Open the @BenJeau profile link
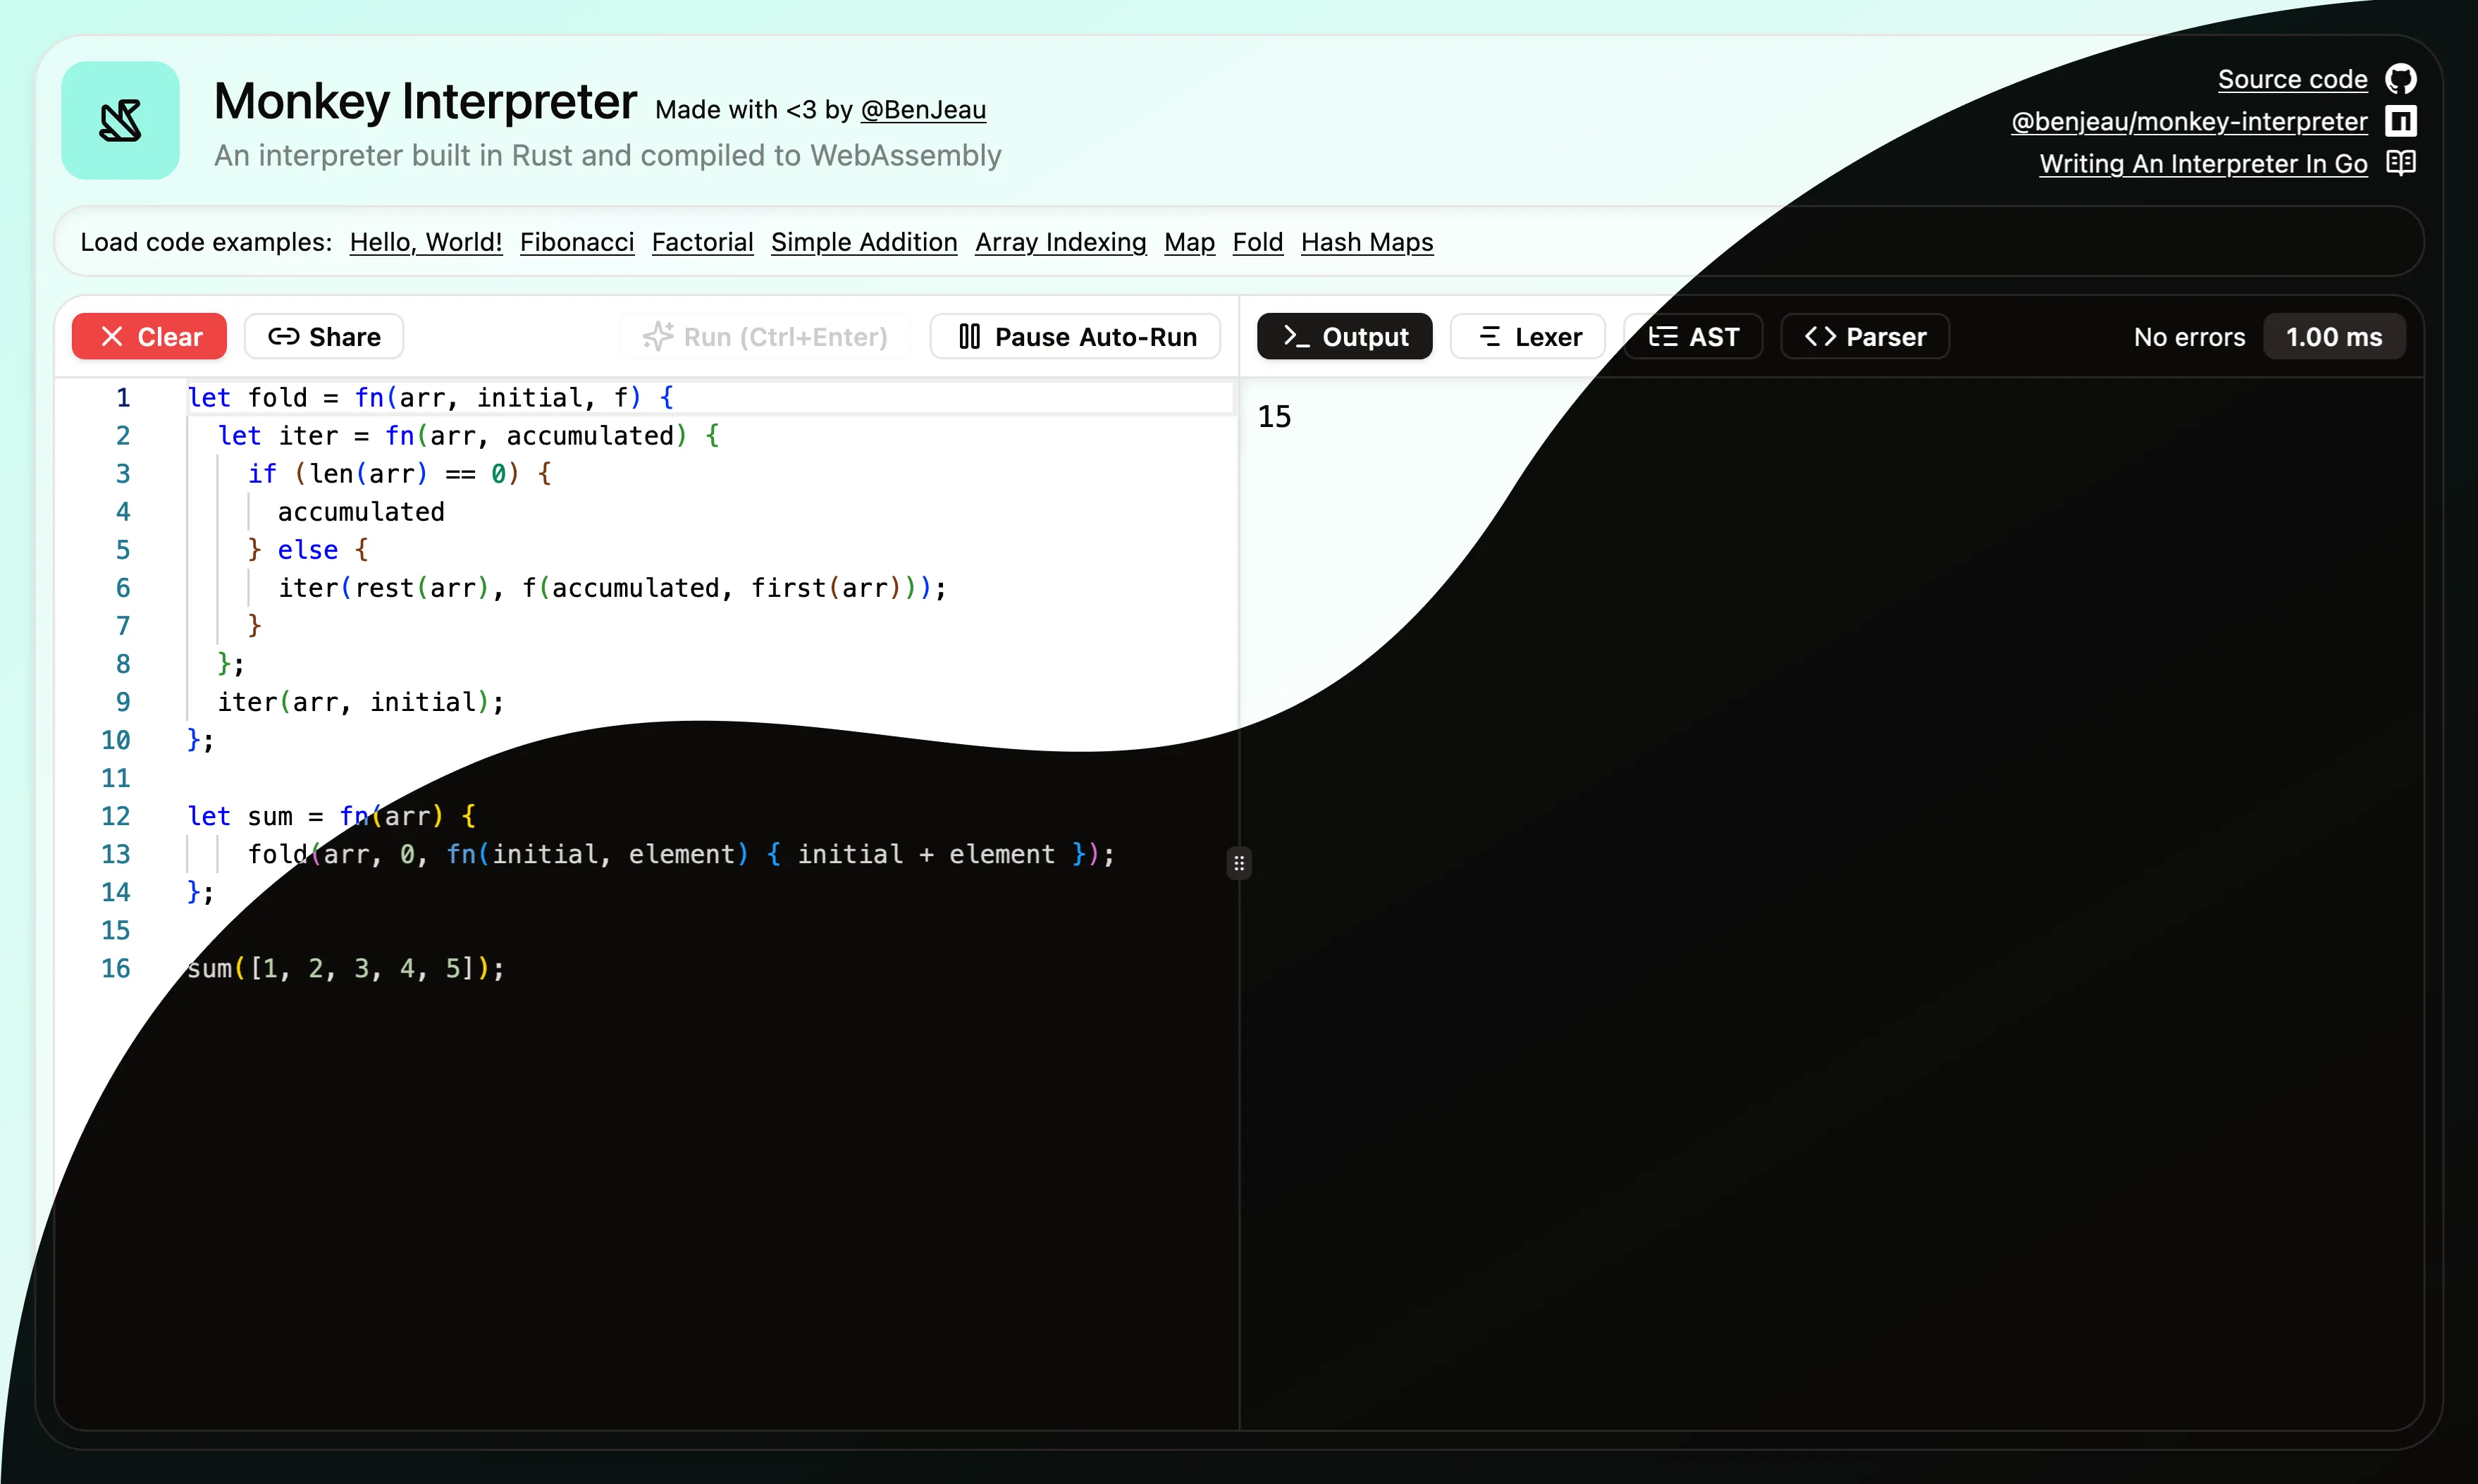Viewport: 2478px width, 1484px height. [x=923, y=110]
